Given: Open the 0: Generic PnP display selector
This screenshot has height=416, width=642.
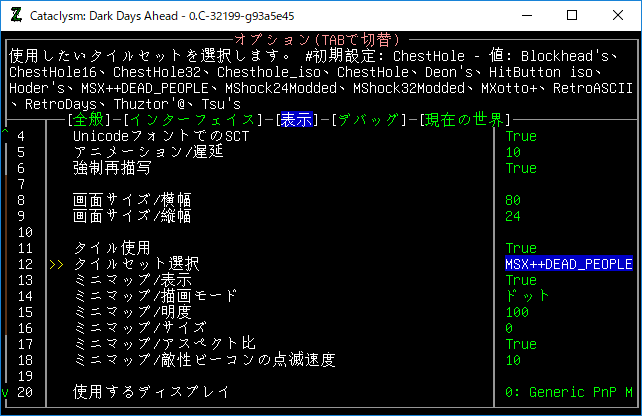Looking at the screenshot, I should coord(568,392).
